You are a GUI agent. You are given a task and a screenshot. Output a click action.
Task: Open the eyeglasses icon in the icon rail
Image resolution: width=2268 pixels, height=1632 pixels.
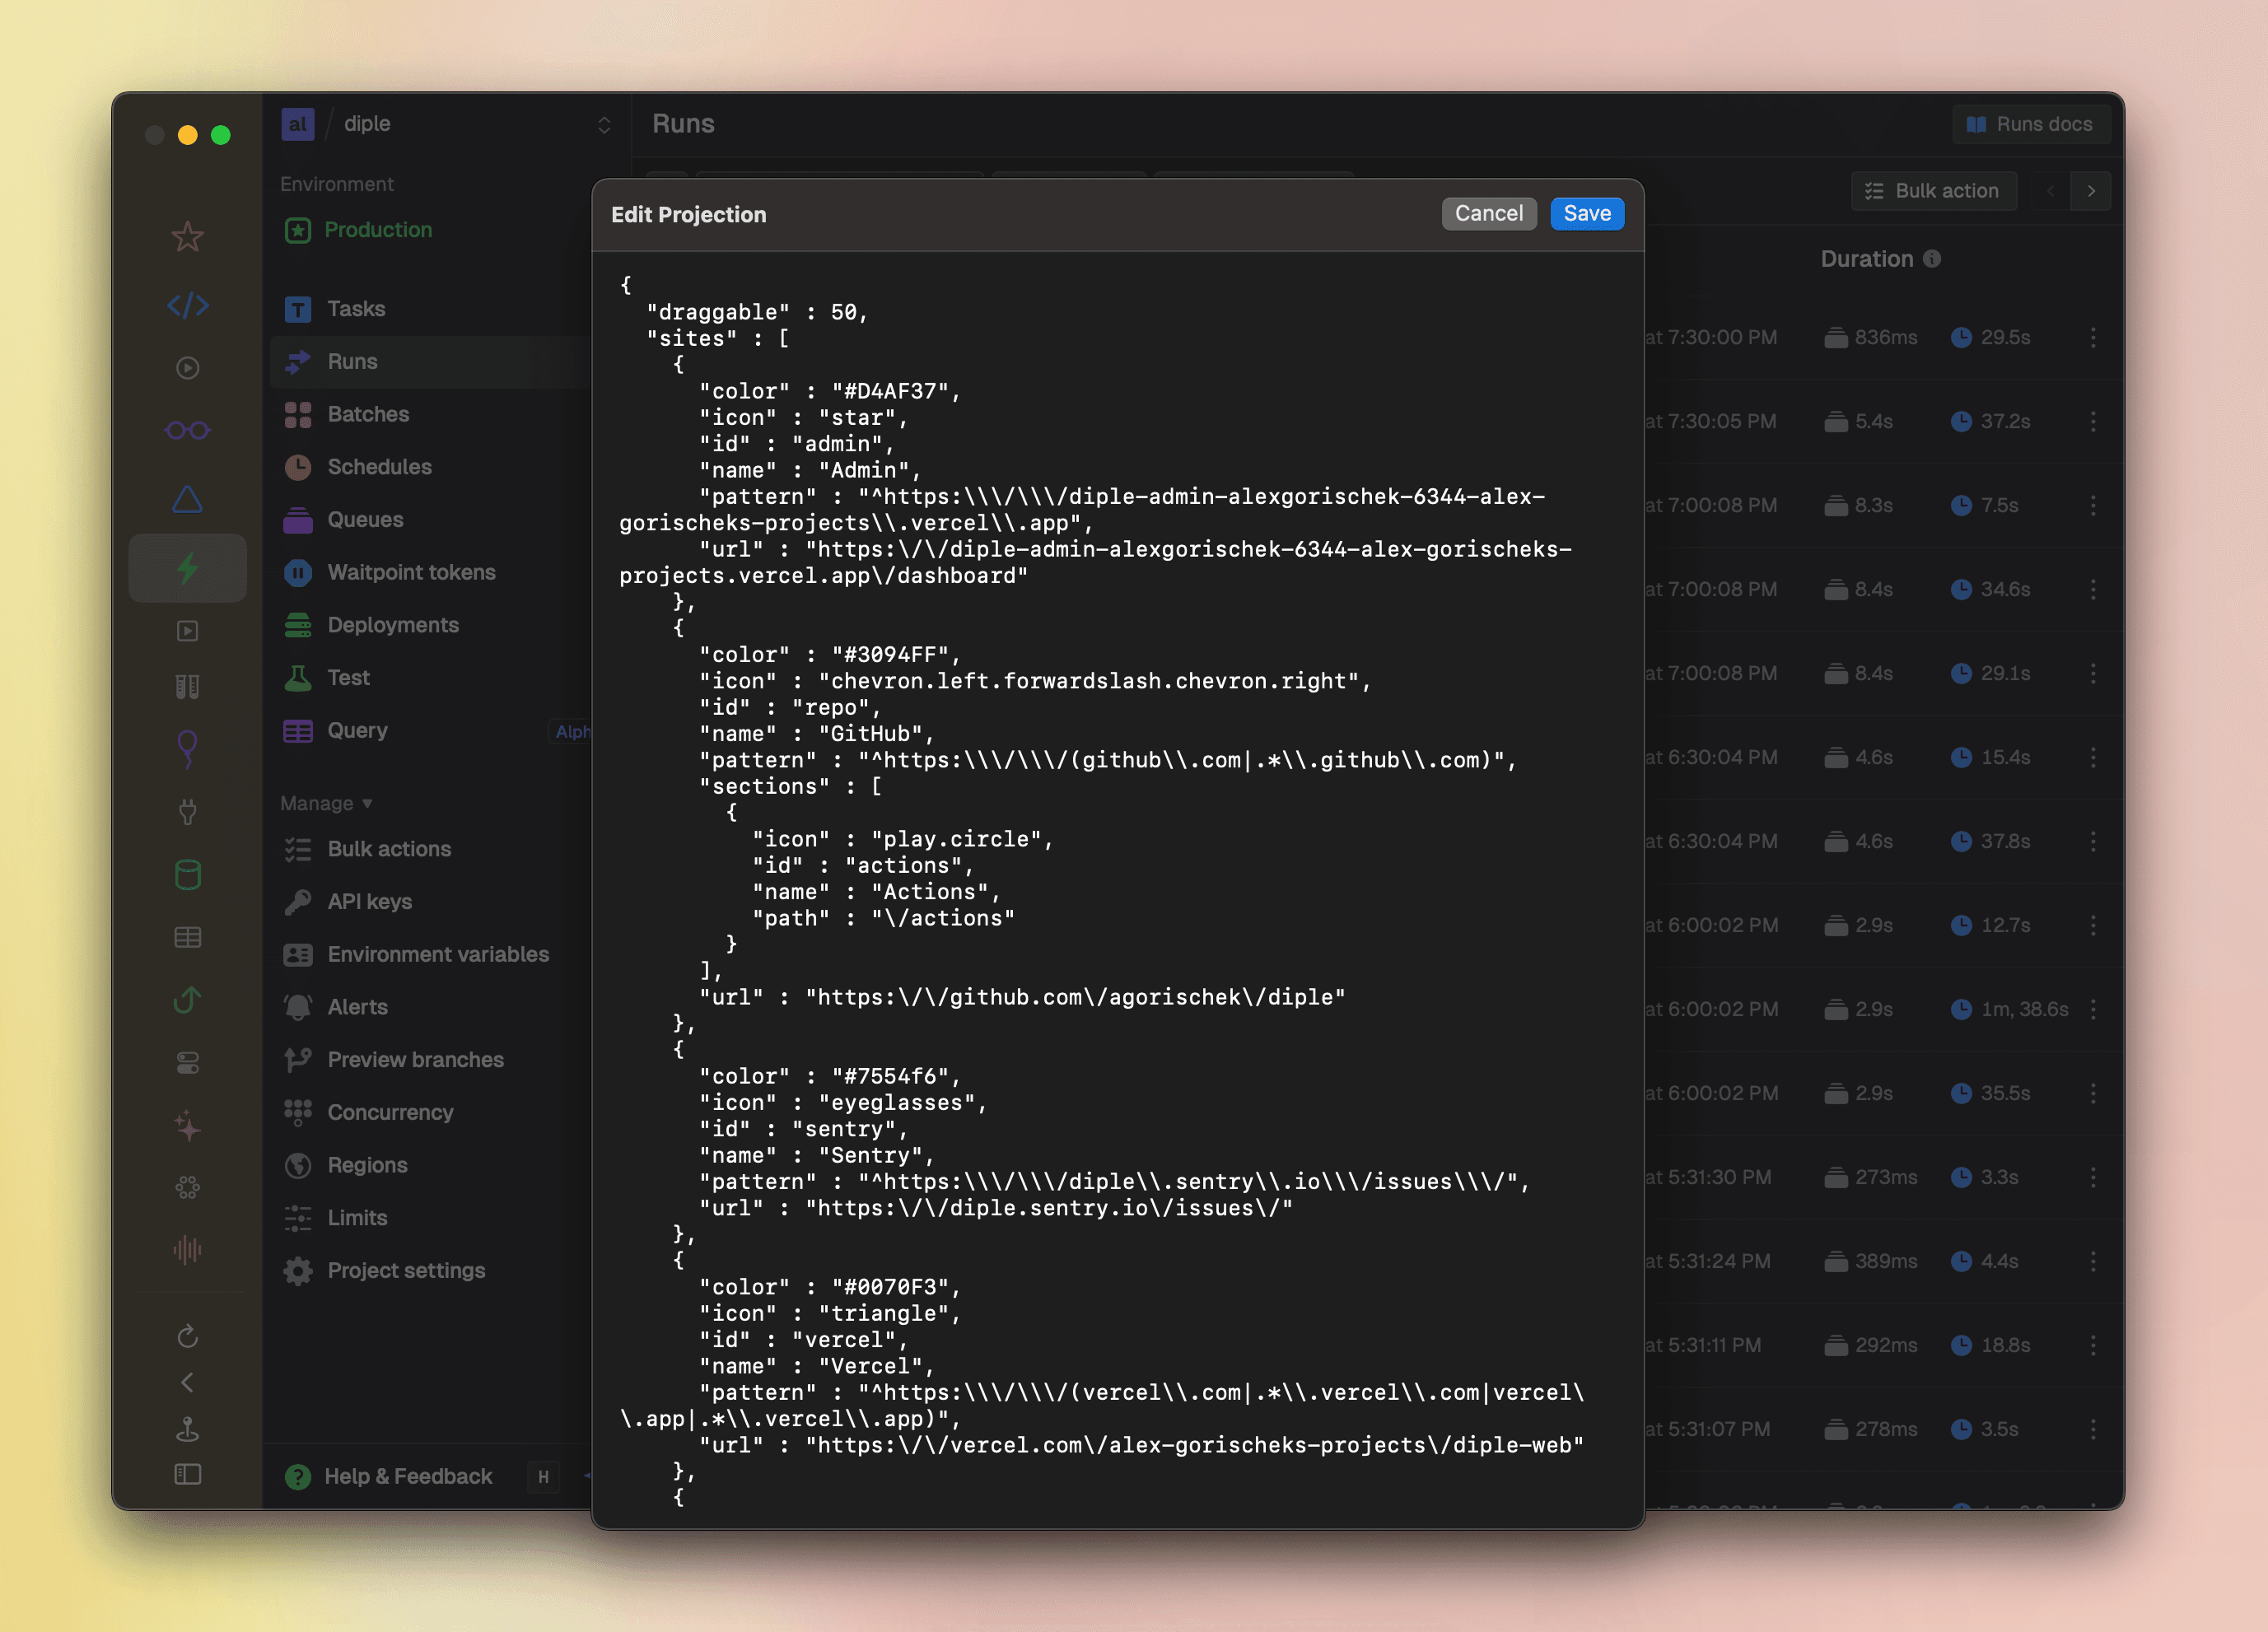(x=188, y=429)
